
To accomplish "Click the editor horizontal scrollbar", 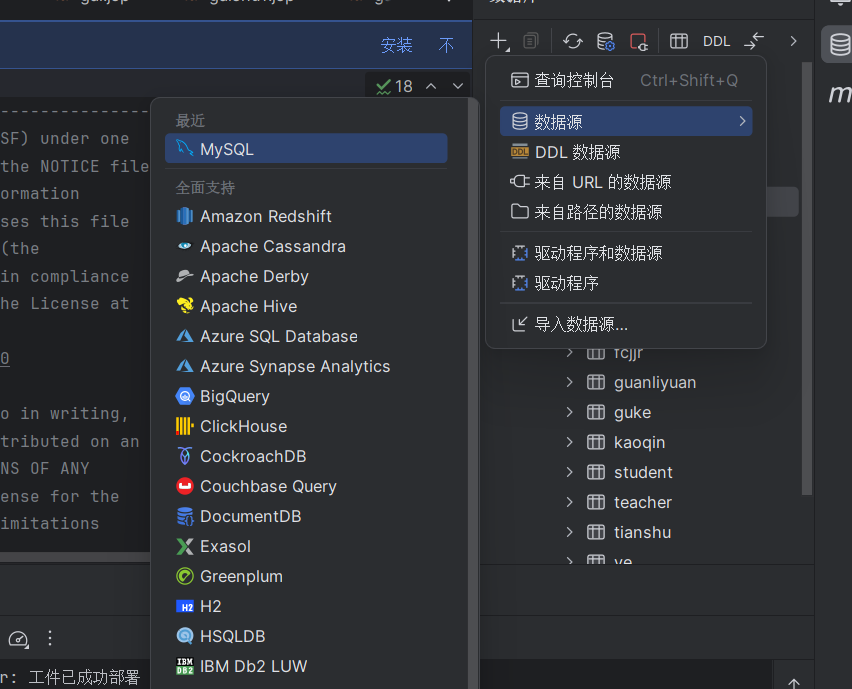I will point(75,557).
